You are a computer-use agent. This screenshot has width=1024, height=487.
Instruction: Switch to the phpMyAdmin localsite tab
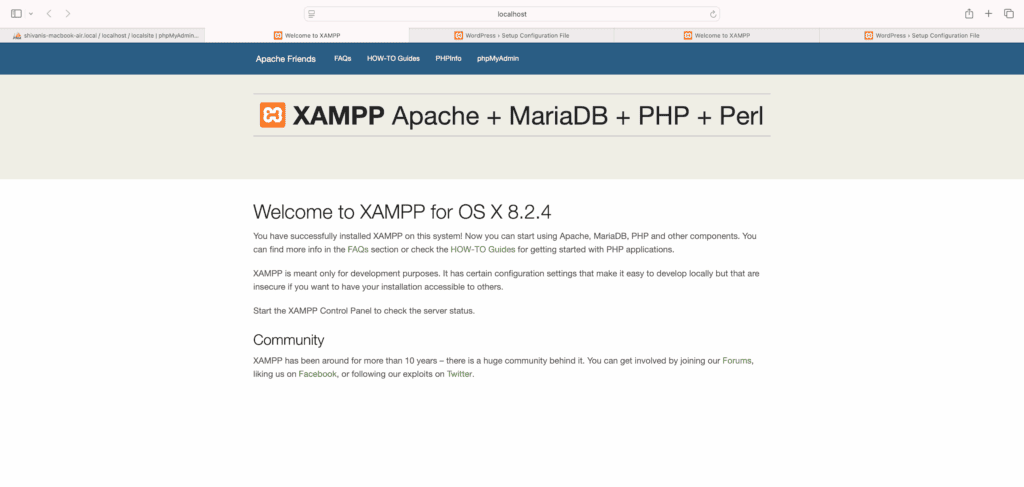pos(103,35)
